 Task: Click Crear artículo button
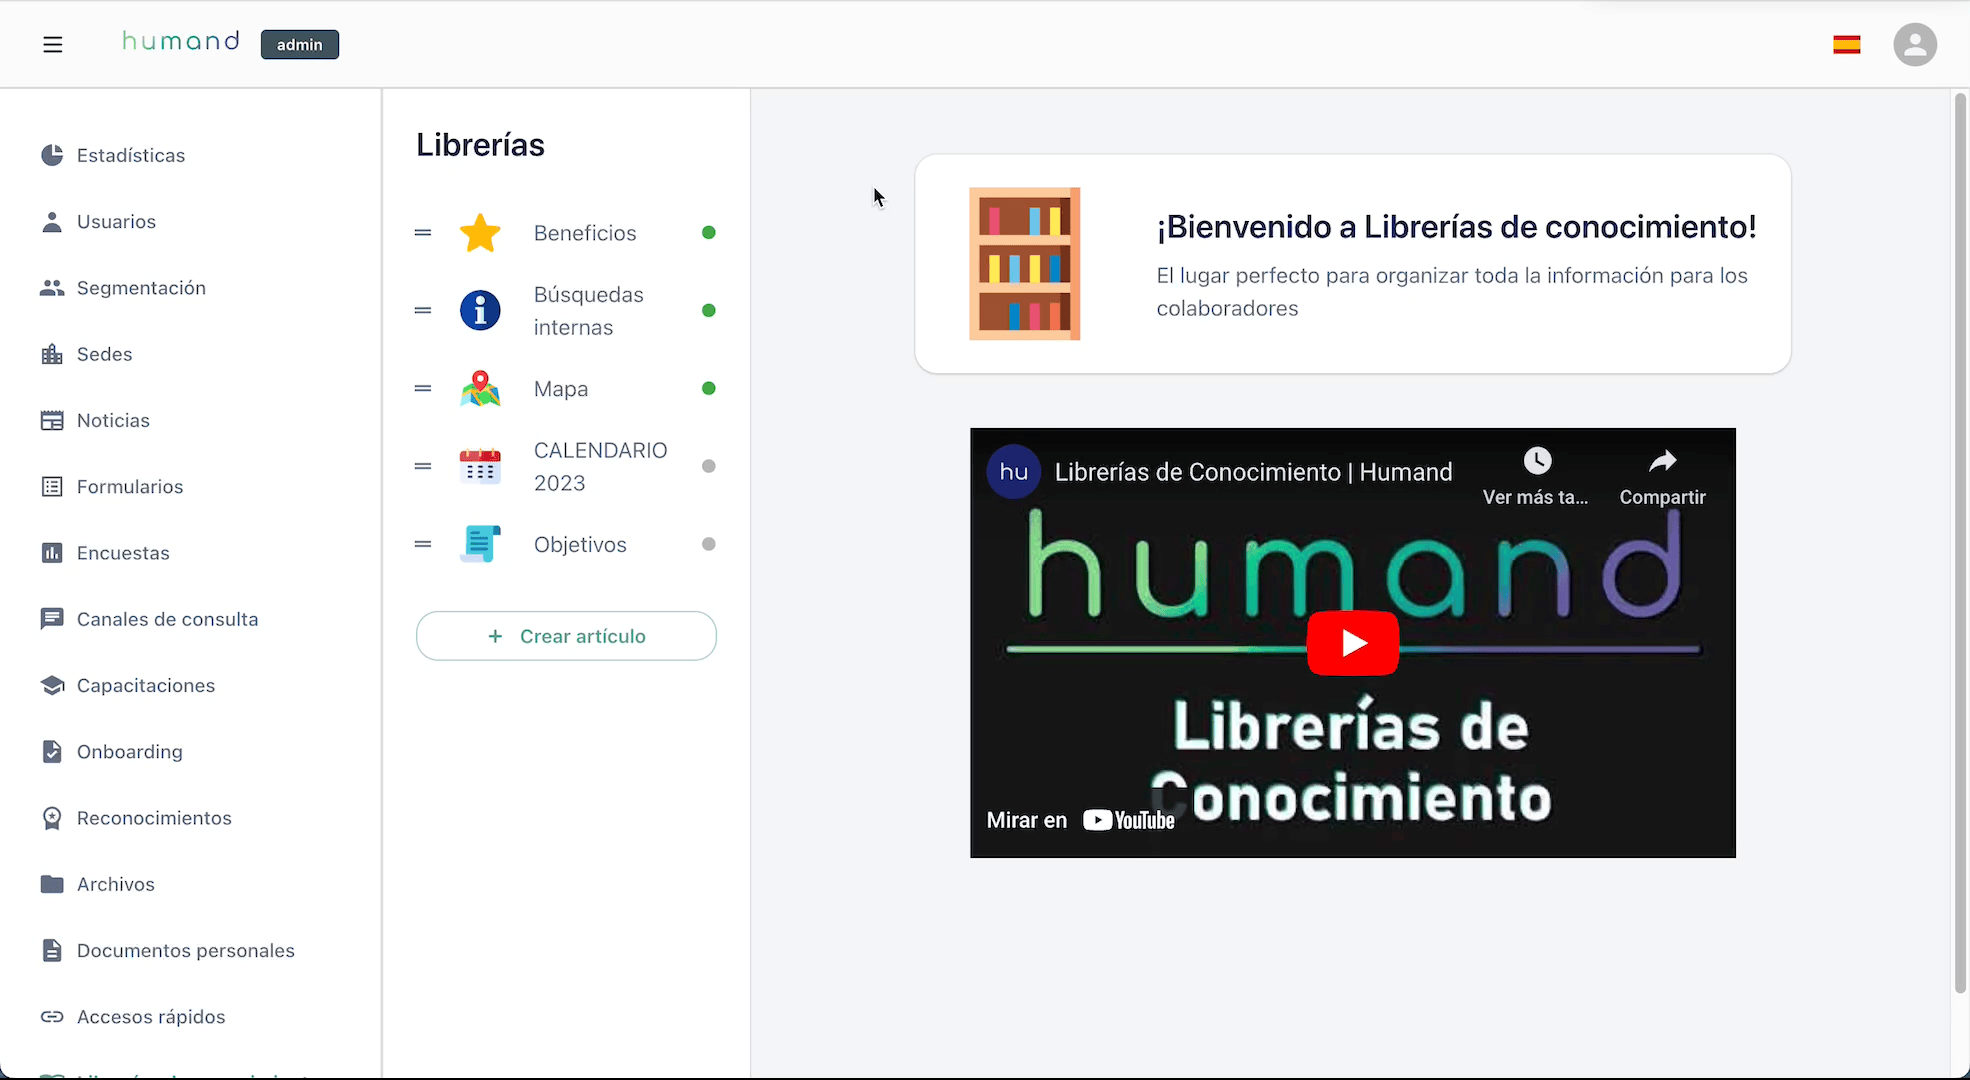pyautogui.click(x=566, y=636)
